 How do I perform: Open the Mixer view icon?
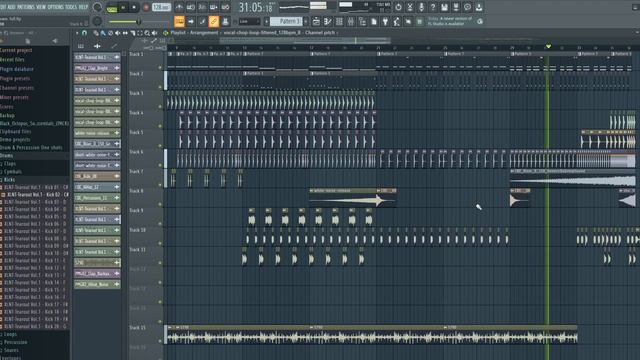[351, 21]
